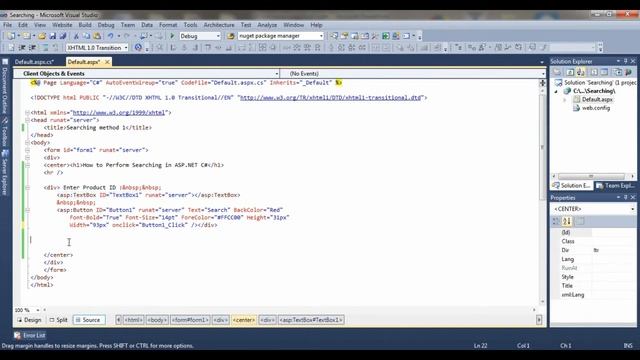Open the Debug configuration dropdown
The height and width of the screenshot is (360, 640).
pyautogui.click(x=218, y=36)
